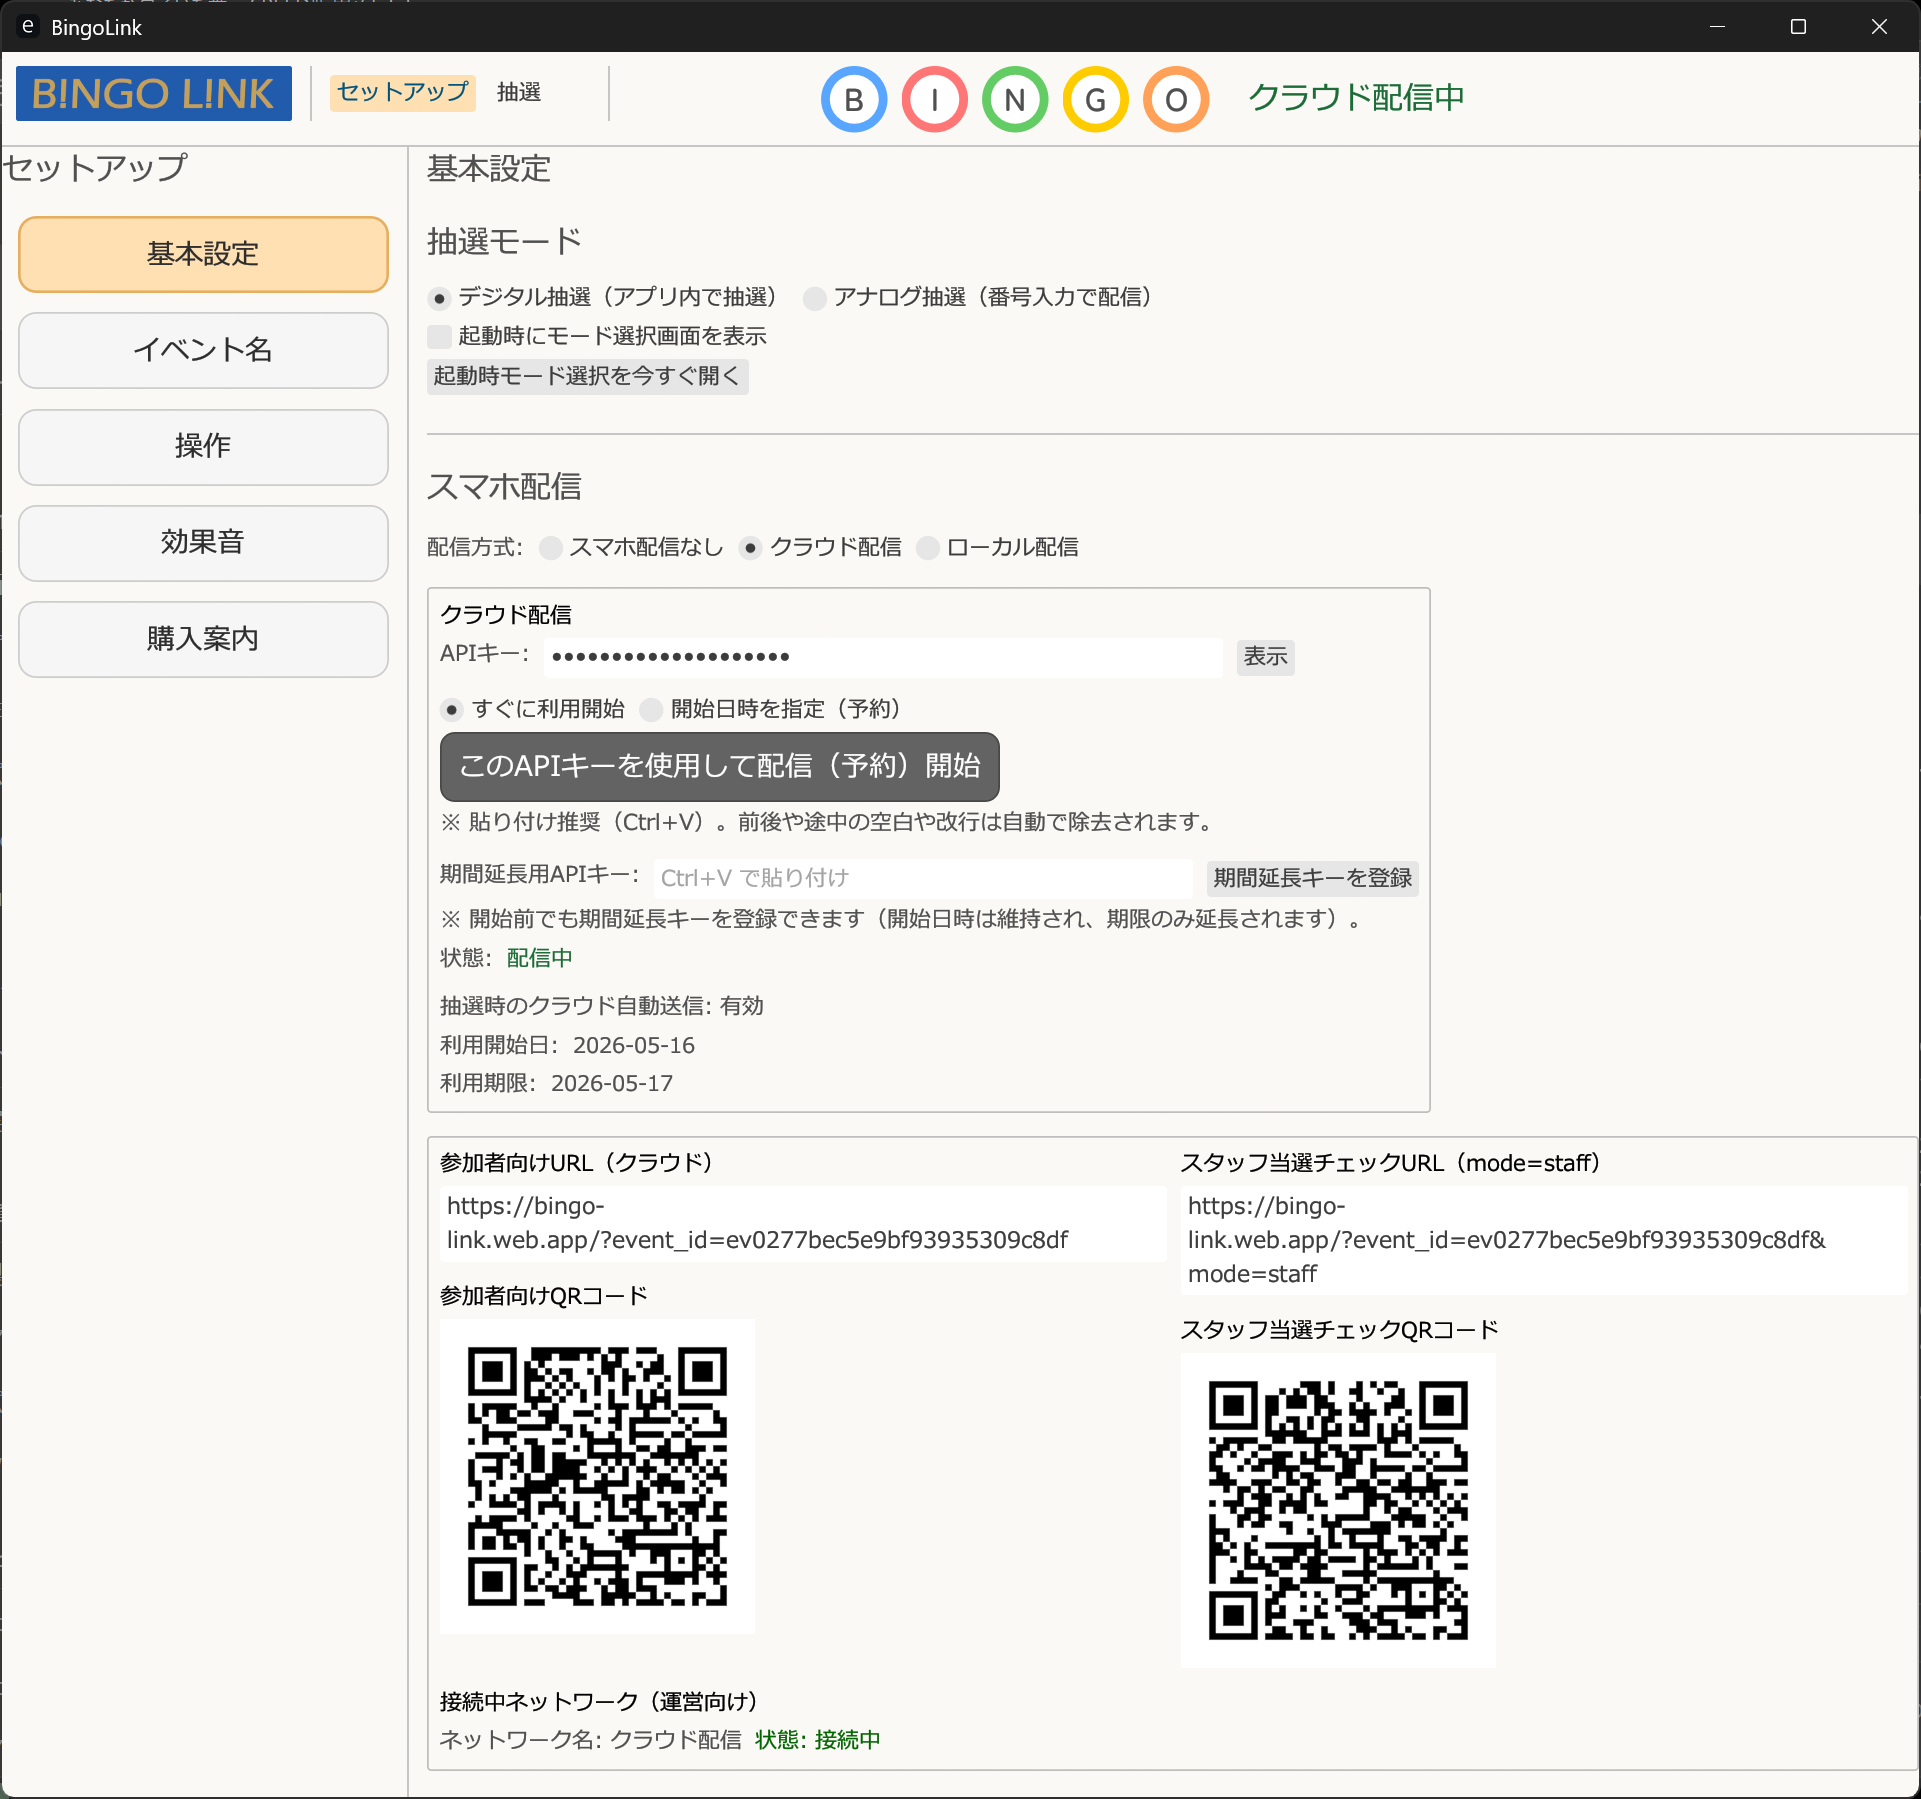Click the red I bingo ball icon
Image resolution: width=1921 pixels, height=1799 pixels.
(935, 99)
